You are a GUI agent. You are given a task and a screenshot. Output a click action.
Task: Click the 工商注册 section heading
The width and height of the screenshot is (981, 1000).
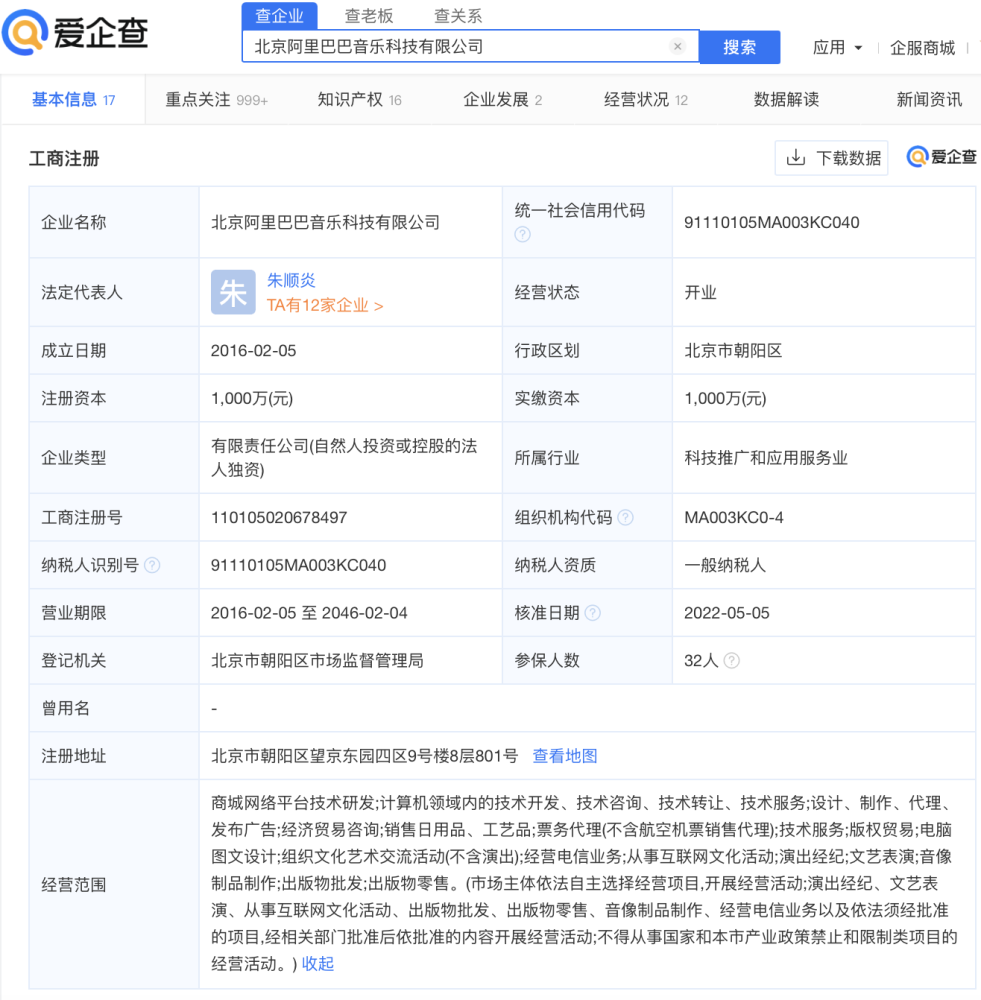tap(64, 158)
